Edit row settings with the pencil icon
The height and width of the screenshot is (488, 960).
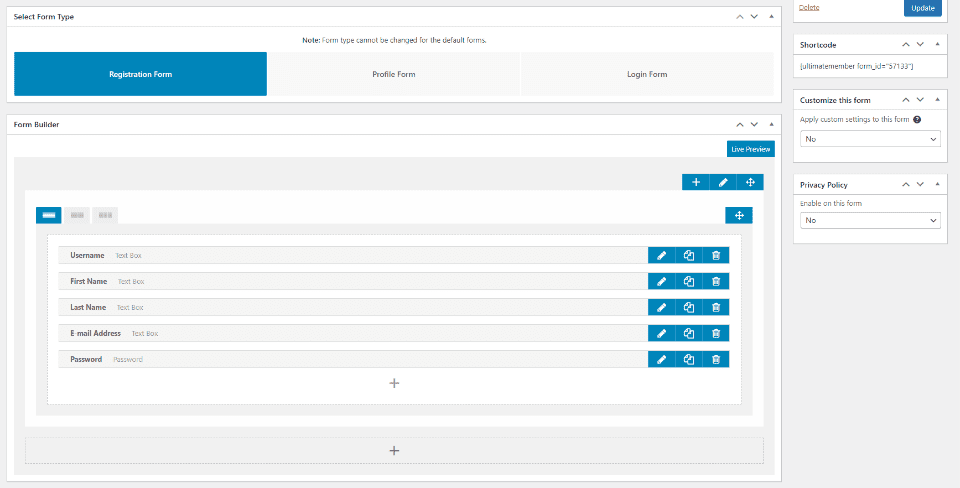(x=723, y=182)
